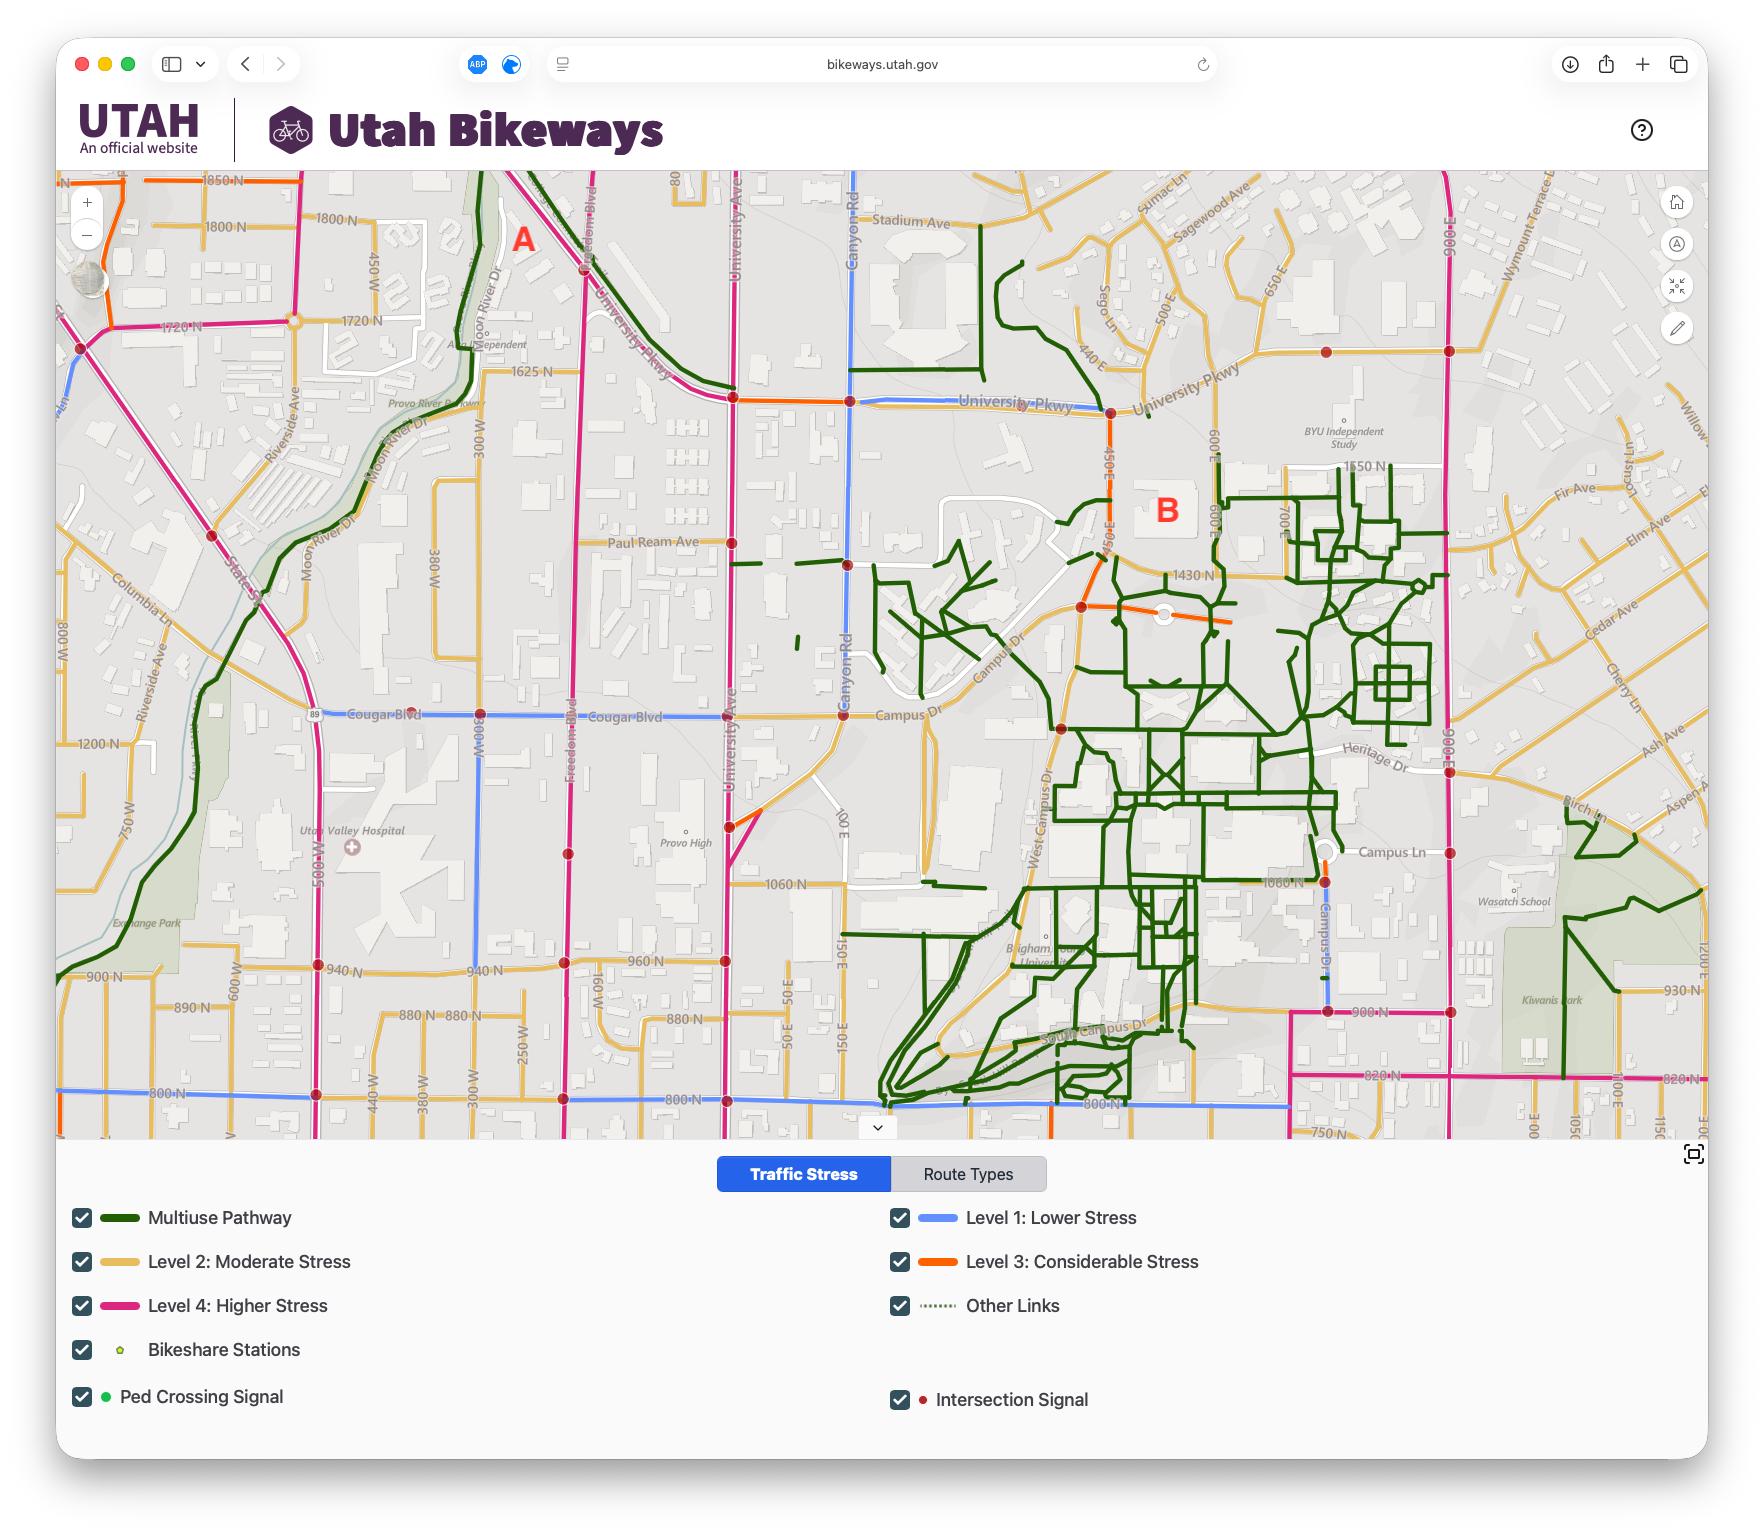Toggle the Level 4: Higher Stress checkbox
This screenshot has width=1764, height=1533.
coord(82,1306)
